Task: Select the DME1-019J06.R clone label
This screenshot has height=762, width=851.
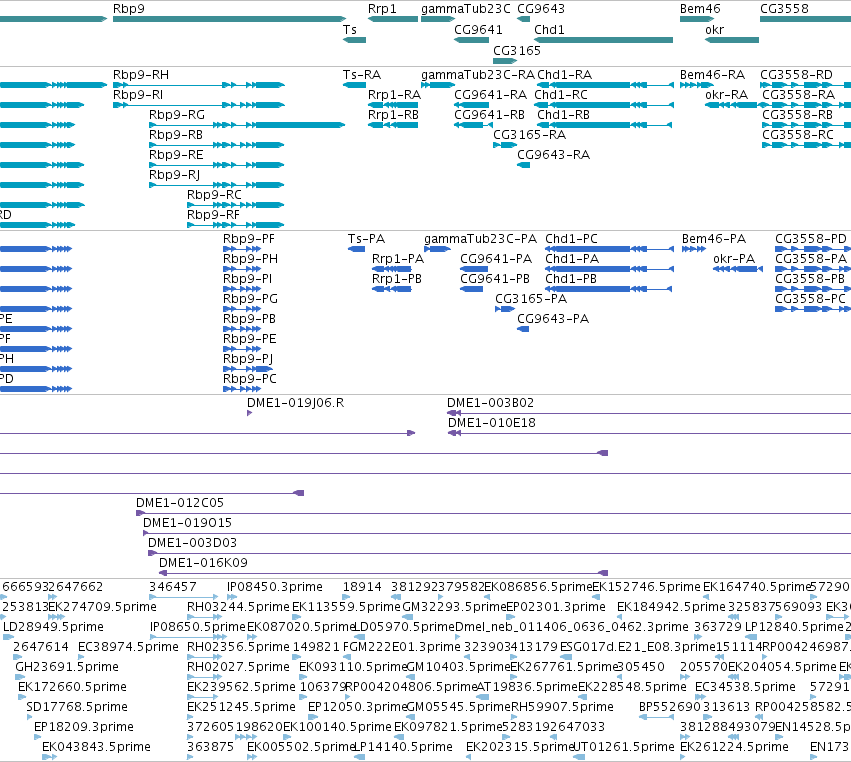Action: (x=295, y=403)
